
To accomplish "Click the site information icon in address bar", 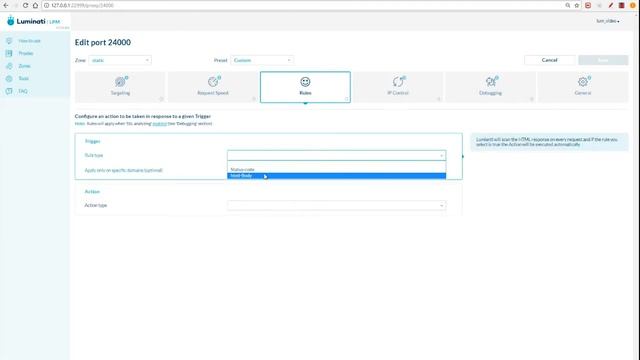I will pyautogui.click(x=47, y=5).
